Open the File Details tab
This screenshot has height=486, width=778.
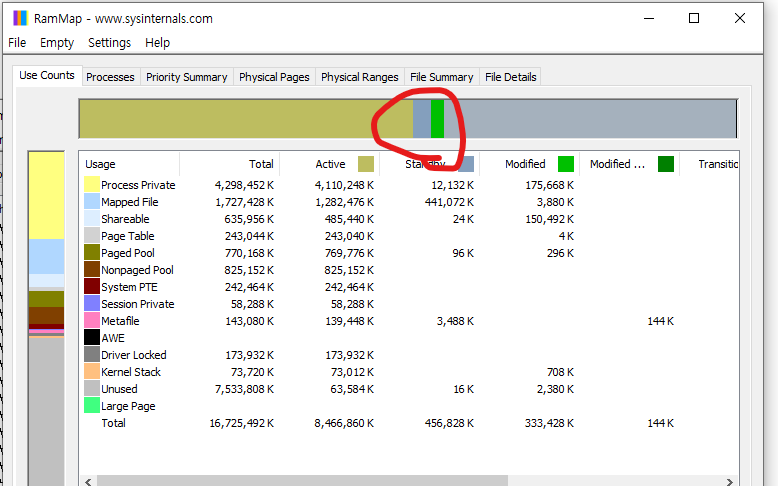point(510,77)
